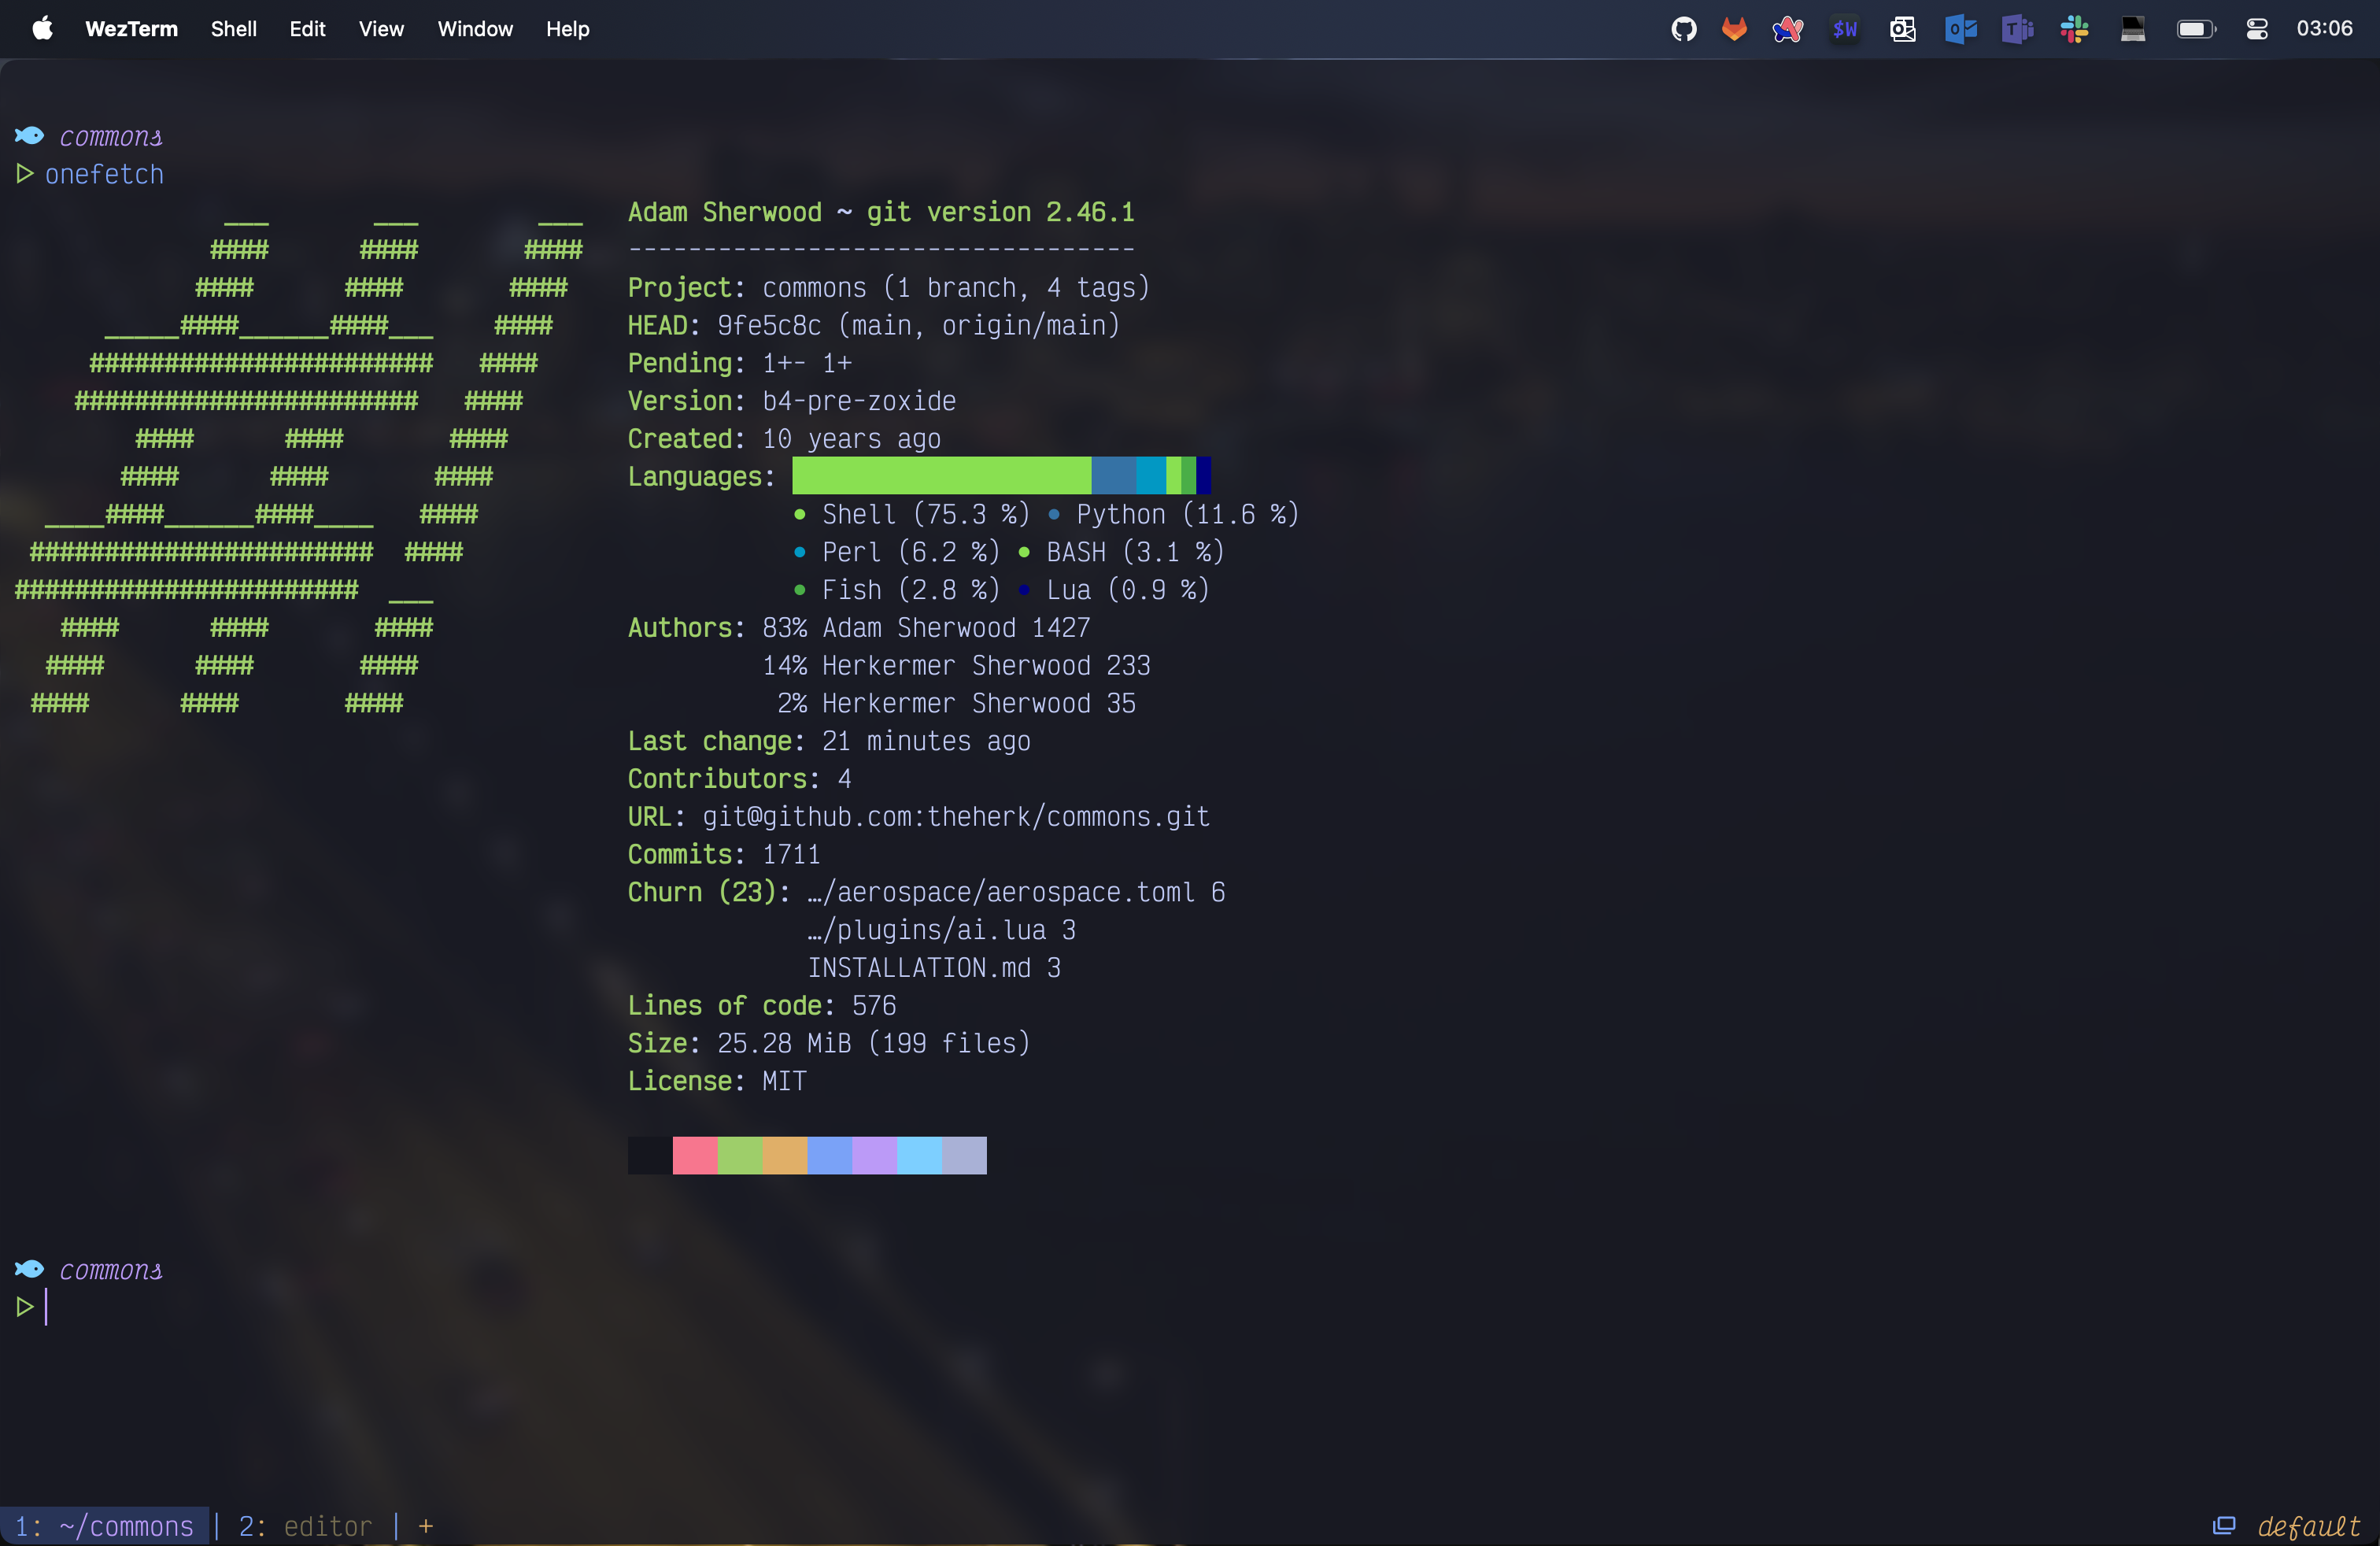Click the workspace icon beside default label
This screenshot has width=2380, height=1546.
point(2223,1525)
